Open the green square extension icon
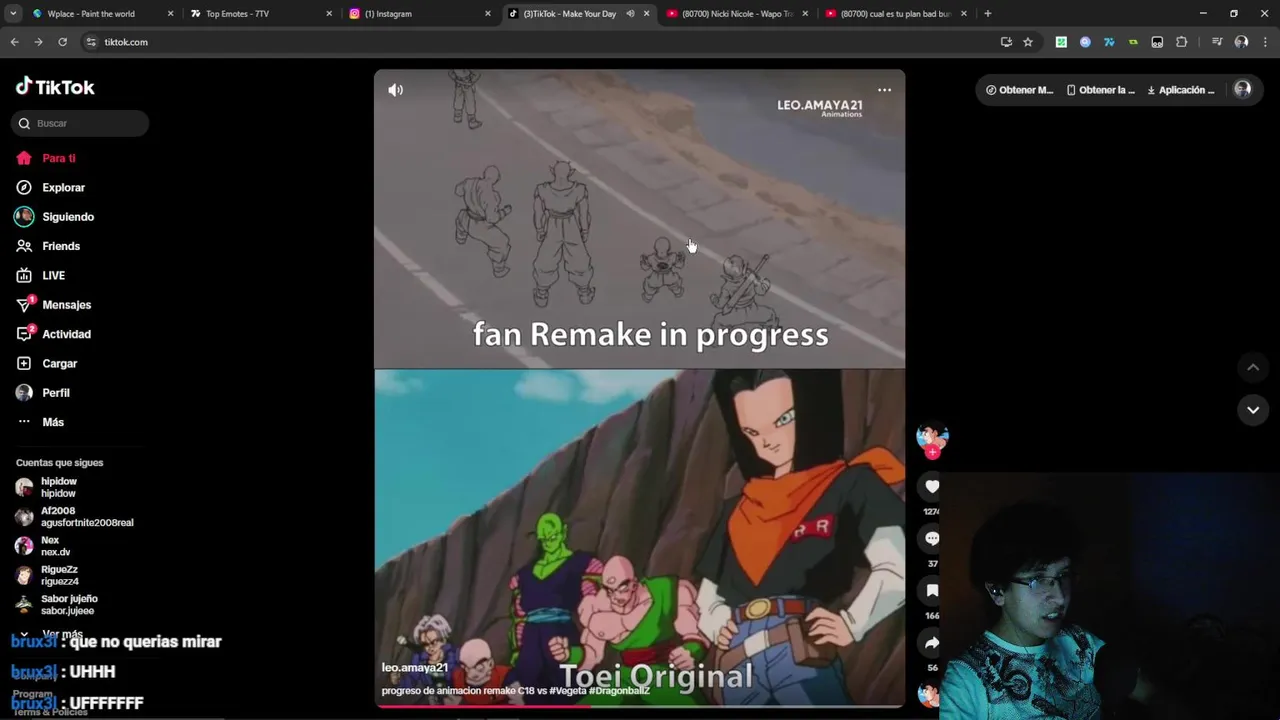Viewport: 1280px width, 720px height. pyautogui.click(x=1061, y=42)
